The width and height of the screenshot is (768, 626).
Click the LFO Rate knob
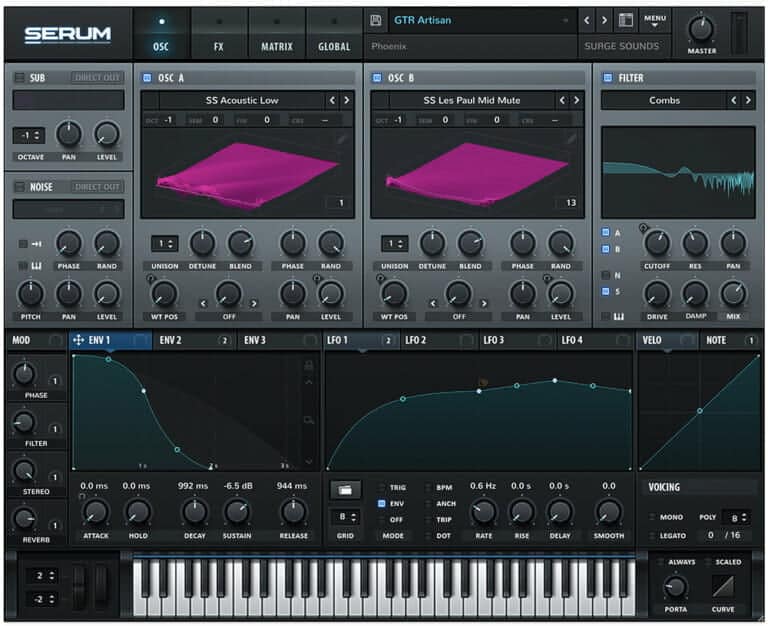tap(483, 512)
